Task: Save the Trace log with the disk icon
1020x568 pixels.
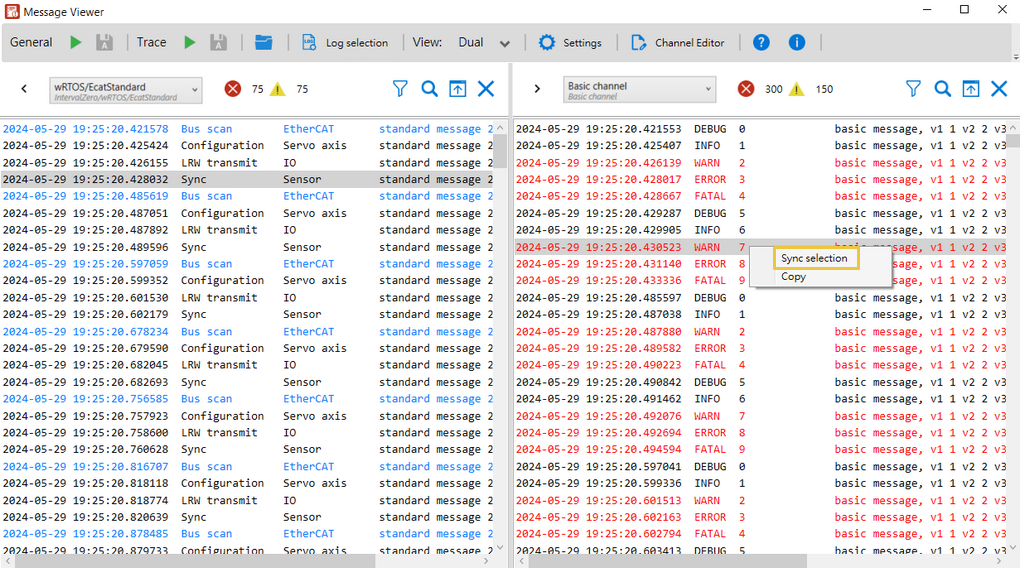Action: click(218, 43)
